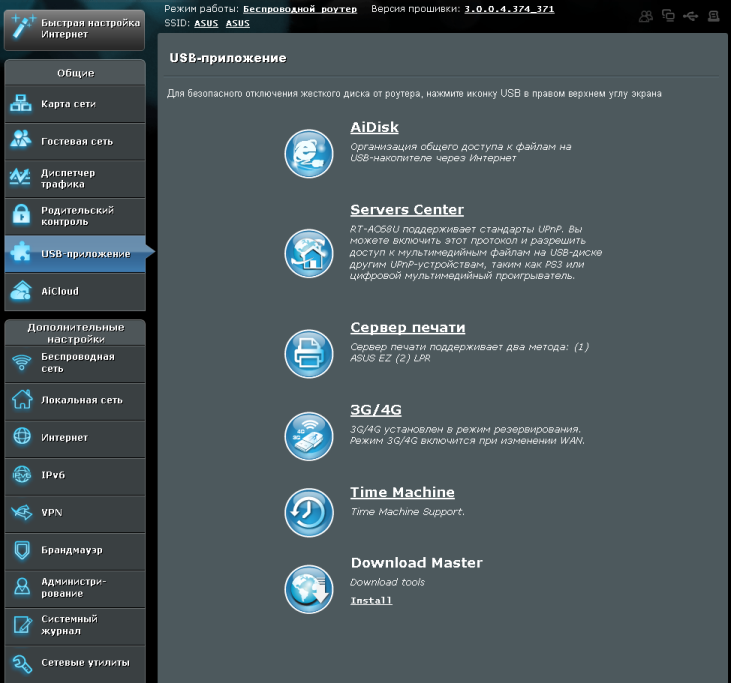This screenshot has width=731, height=683.
Task: Click the LAN house icon in sidebar
Action: coord(22,399)
